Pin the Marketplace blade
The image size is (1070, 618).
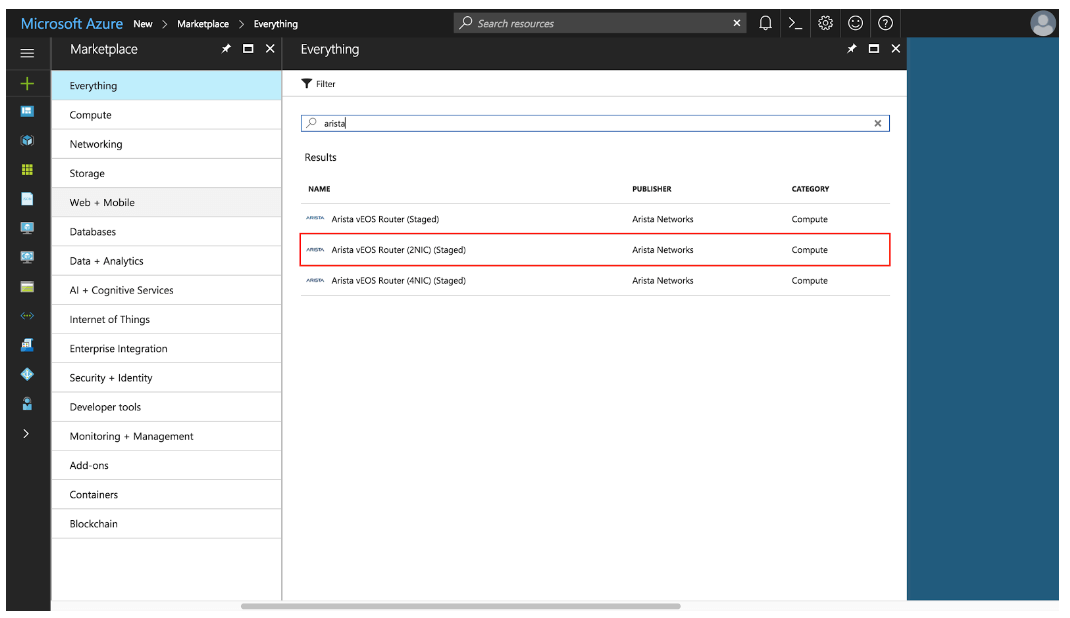click(226, 48)
